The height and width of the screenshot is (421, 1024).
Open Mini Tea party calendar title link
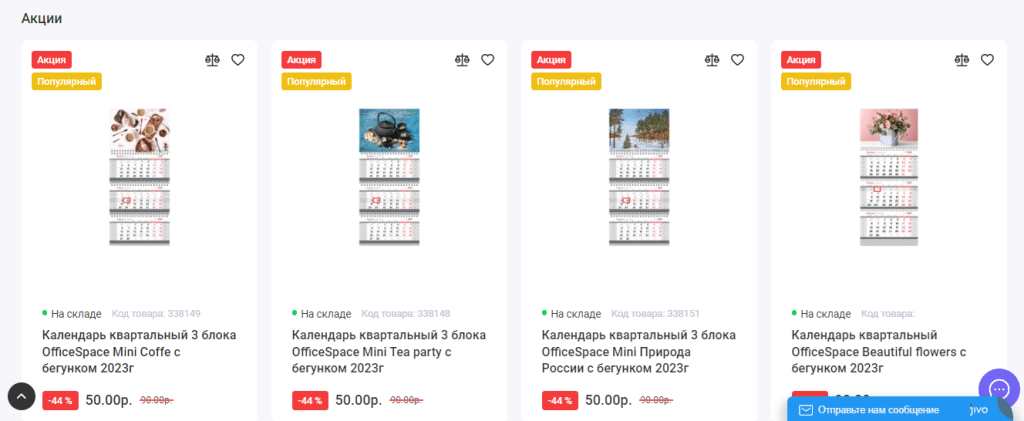click(389, 351)
